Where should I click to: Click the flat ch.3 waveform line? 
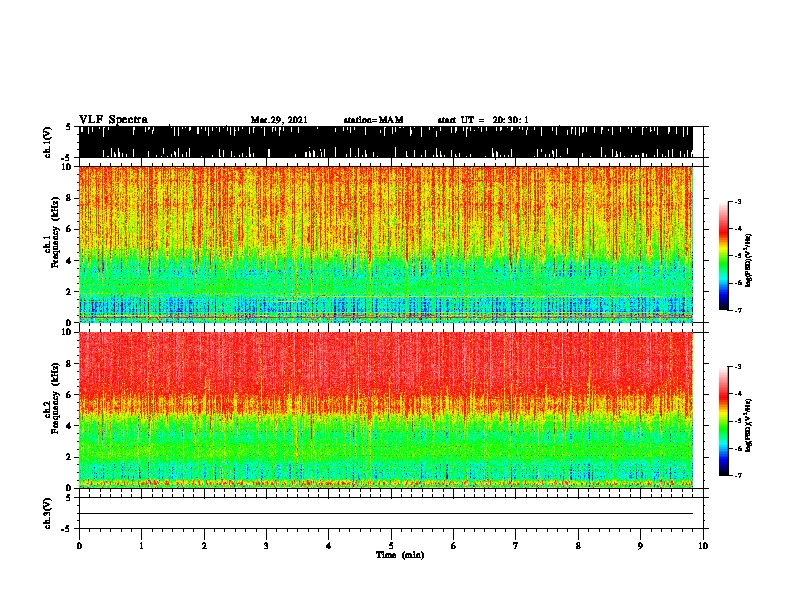386,514
